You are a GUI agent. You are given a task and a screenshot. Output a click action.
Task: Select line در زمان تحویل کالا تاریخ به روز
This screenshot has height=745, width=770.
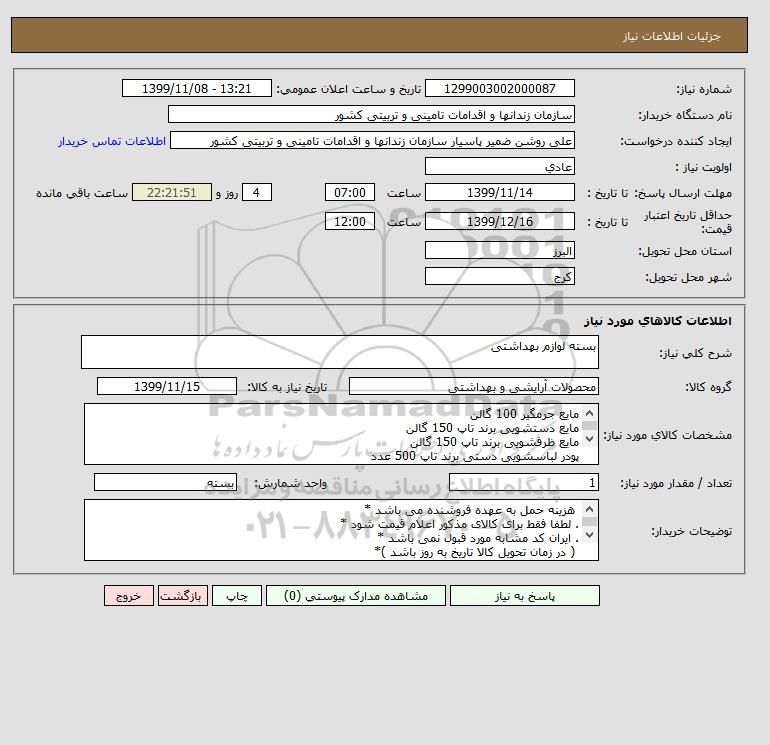point(474,552)
